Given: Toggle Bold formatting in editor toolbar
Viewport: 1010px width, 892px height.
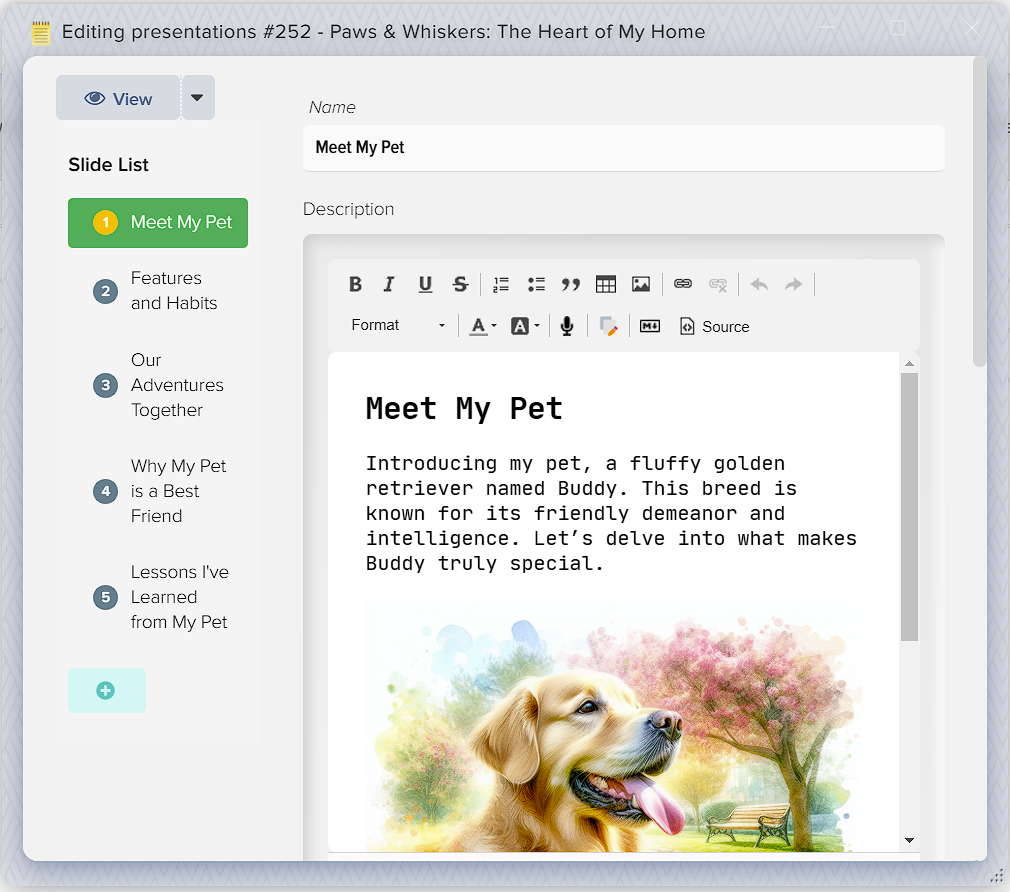Looking at the screenshot, I should (355, 284).
